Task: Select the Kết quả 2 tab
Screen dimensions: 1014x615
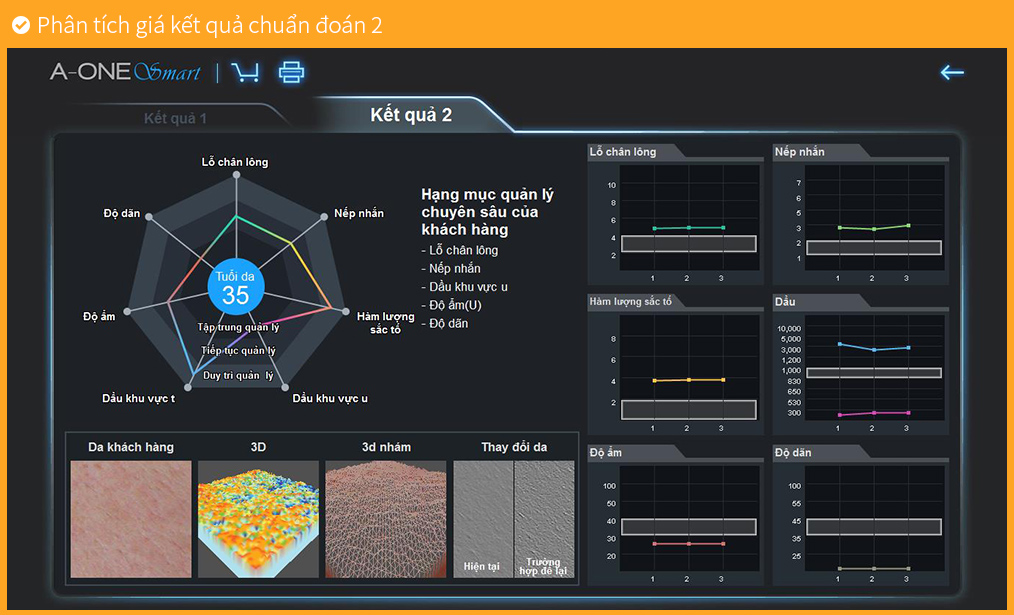Action: 411,115
